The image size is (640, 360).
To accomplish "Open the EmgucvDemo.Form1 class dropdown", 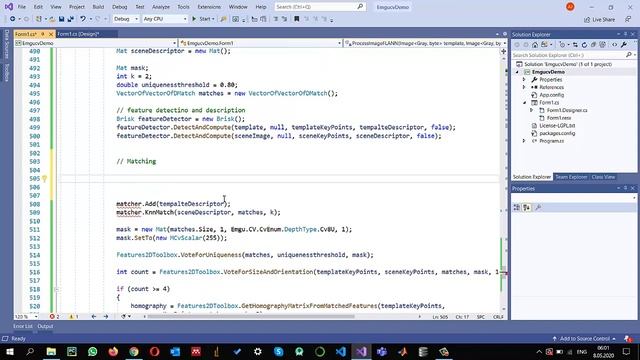I will coord(260,43).
